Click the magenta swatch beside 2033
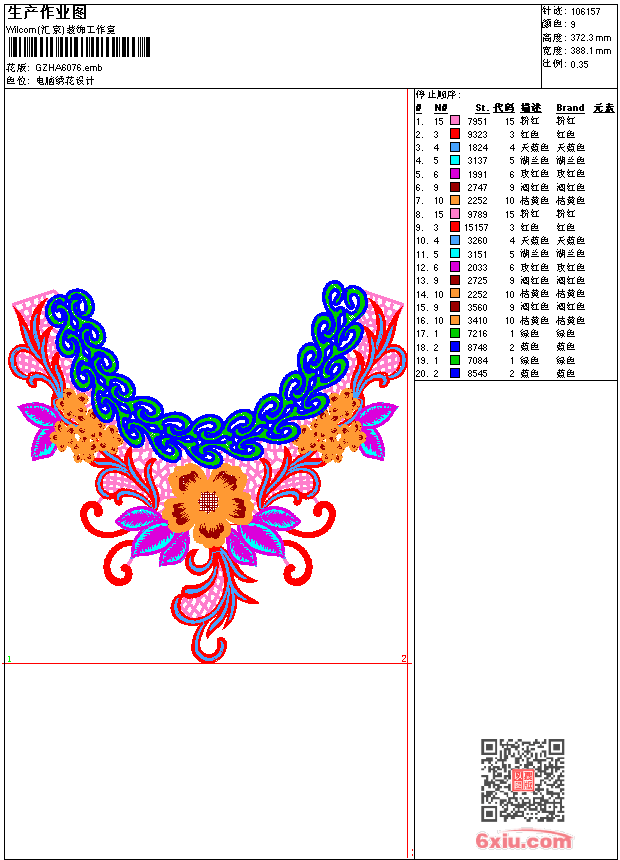 pos(455,267)
